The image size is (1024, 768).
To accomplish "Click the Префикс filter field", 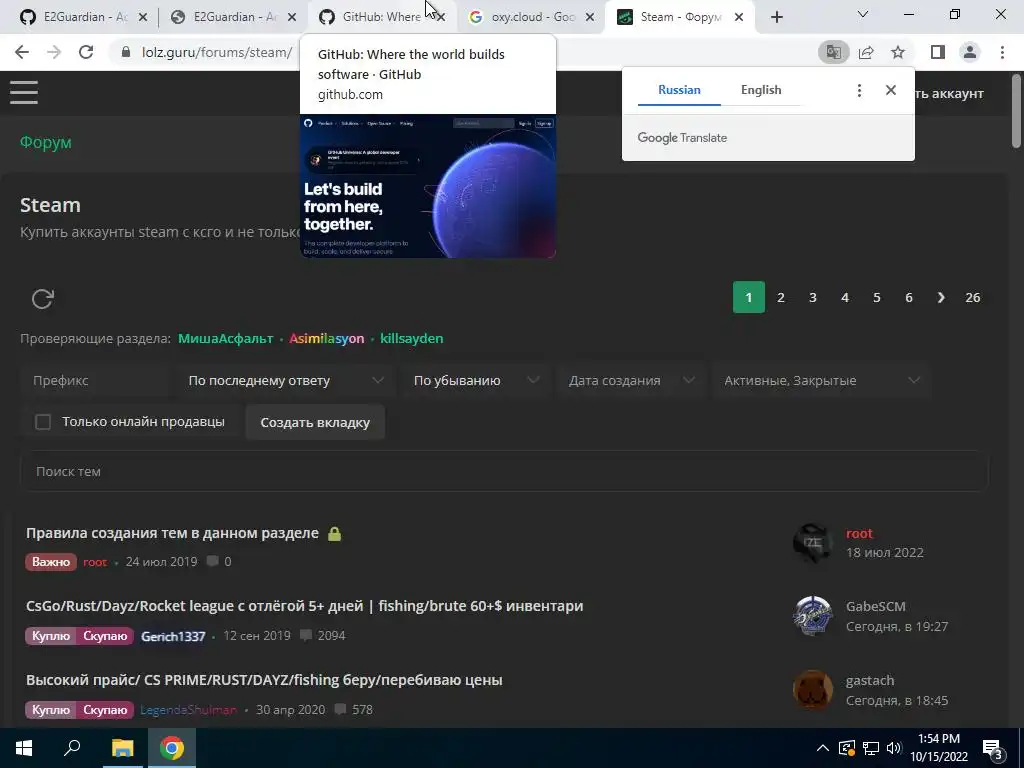I will pos(95,380).
